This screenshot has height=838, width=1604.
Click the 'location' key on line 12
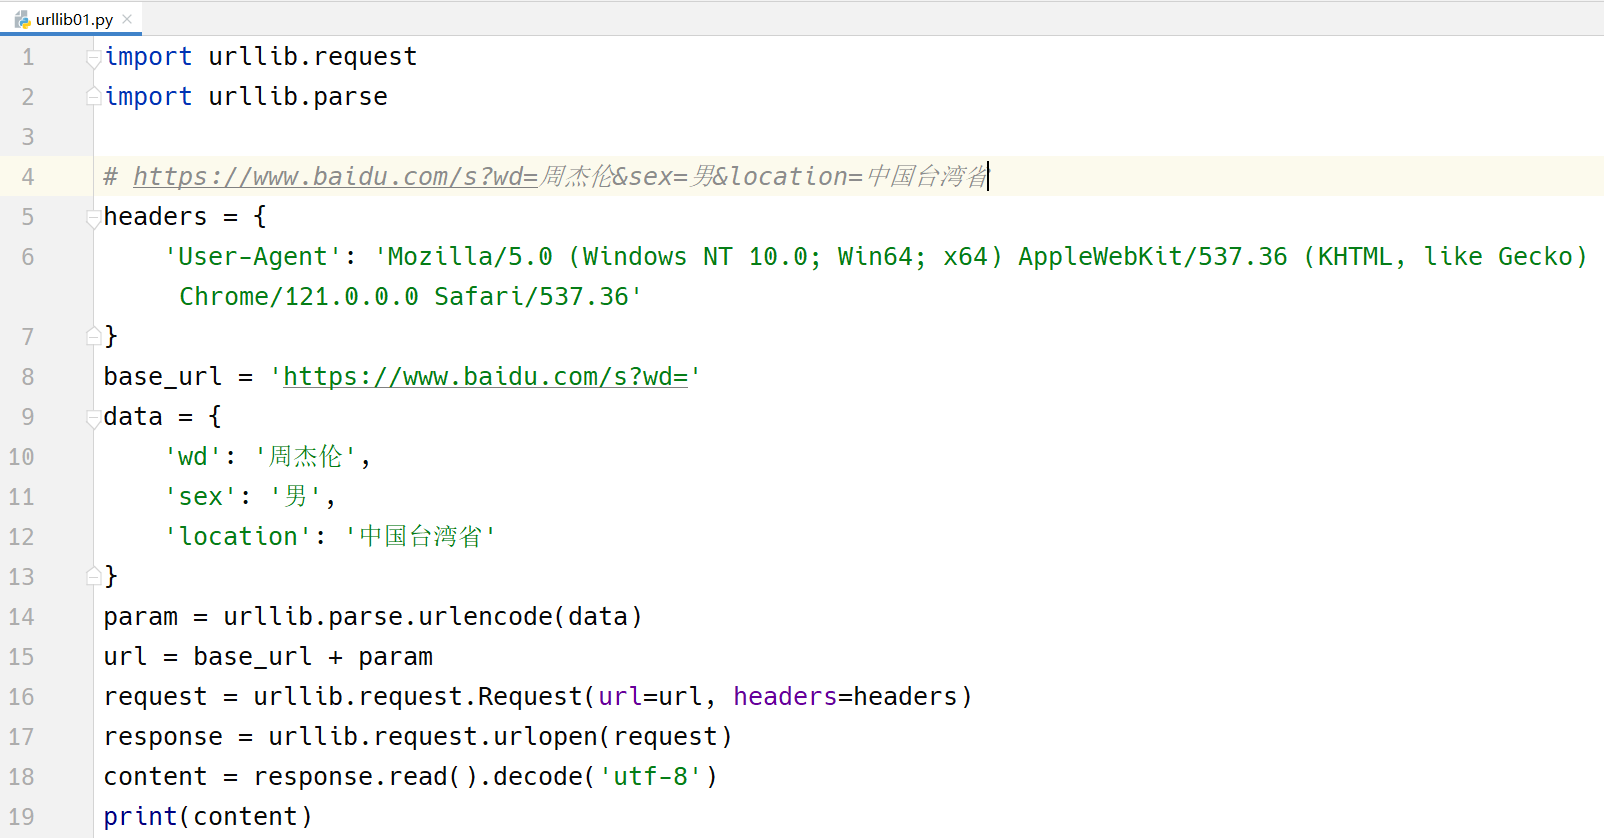238,537
